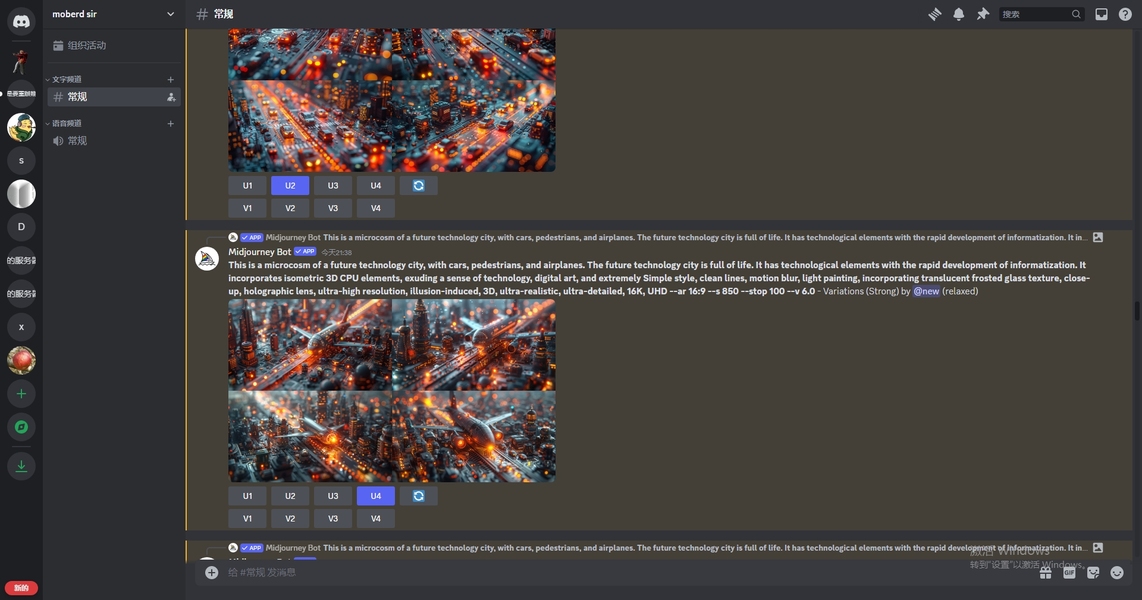Click the green plus Add a Server icon
This screenshot has width=1142, height=600.
(21, 394)
